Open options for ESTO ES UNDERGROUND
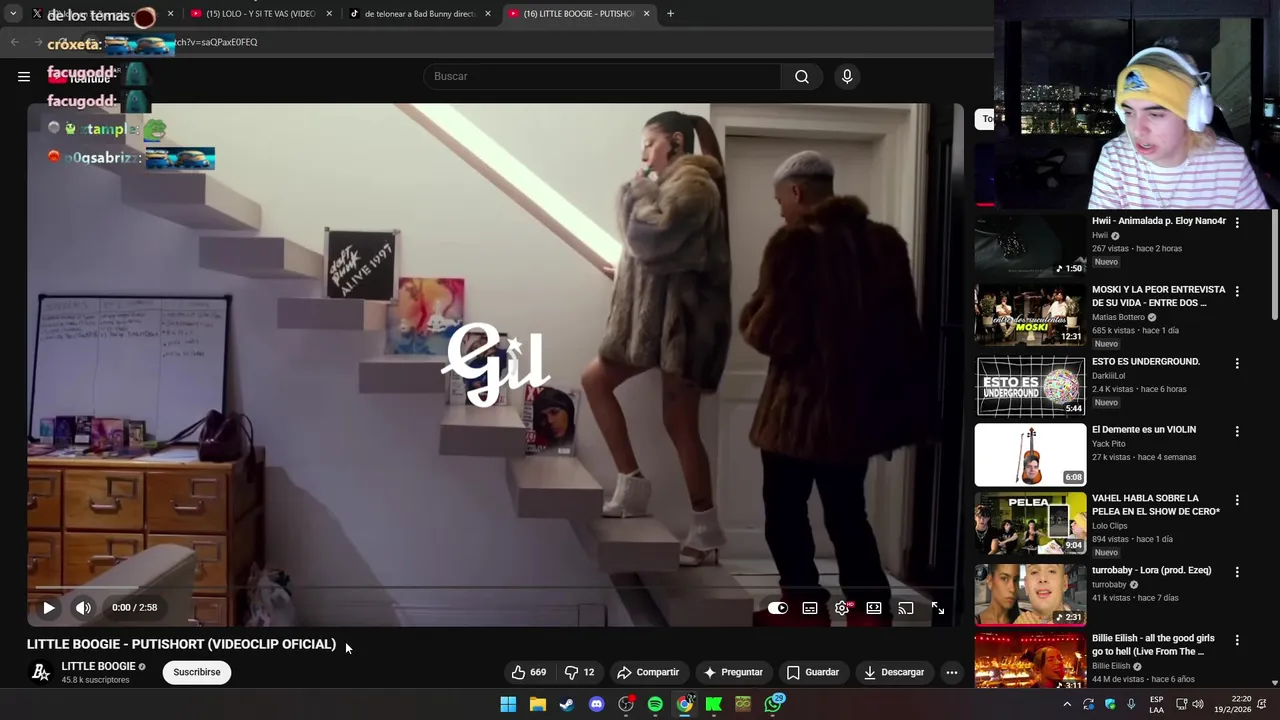The width and height of the screenshot is (1280, 720). [x=1237, y=364]
